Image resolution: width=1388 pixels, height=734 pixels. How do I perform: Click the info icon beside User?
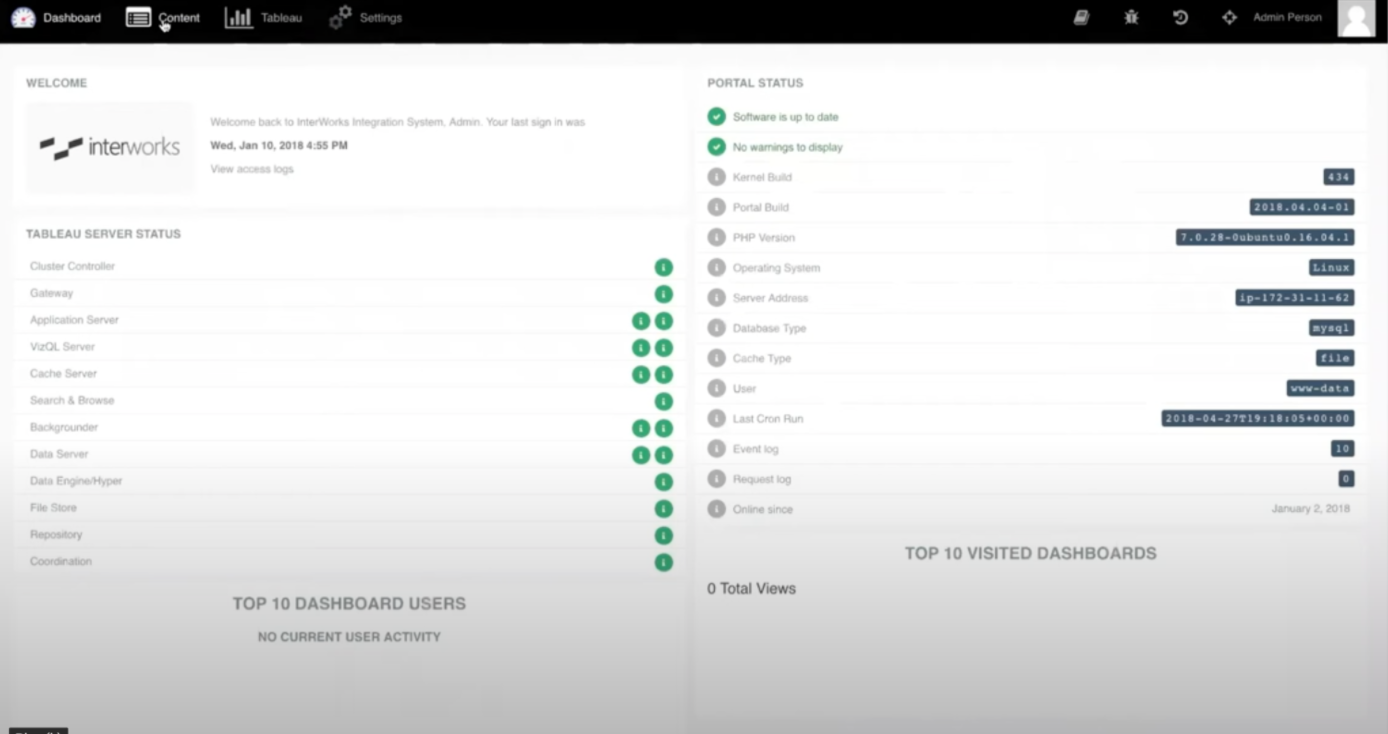pyautogui.click(x=716, y=388)
